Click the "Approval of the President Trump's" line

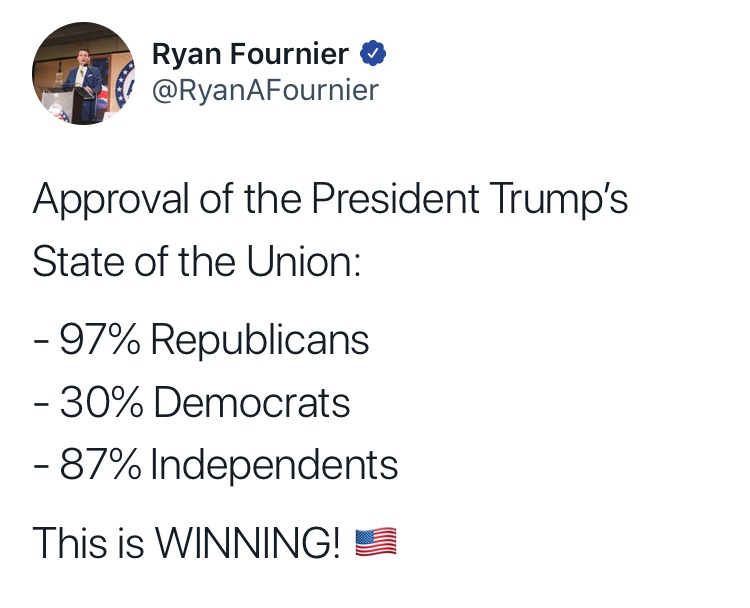pos(330,198)
